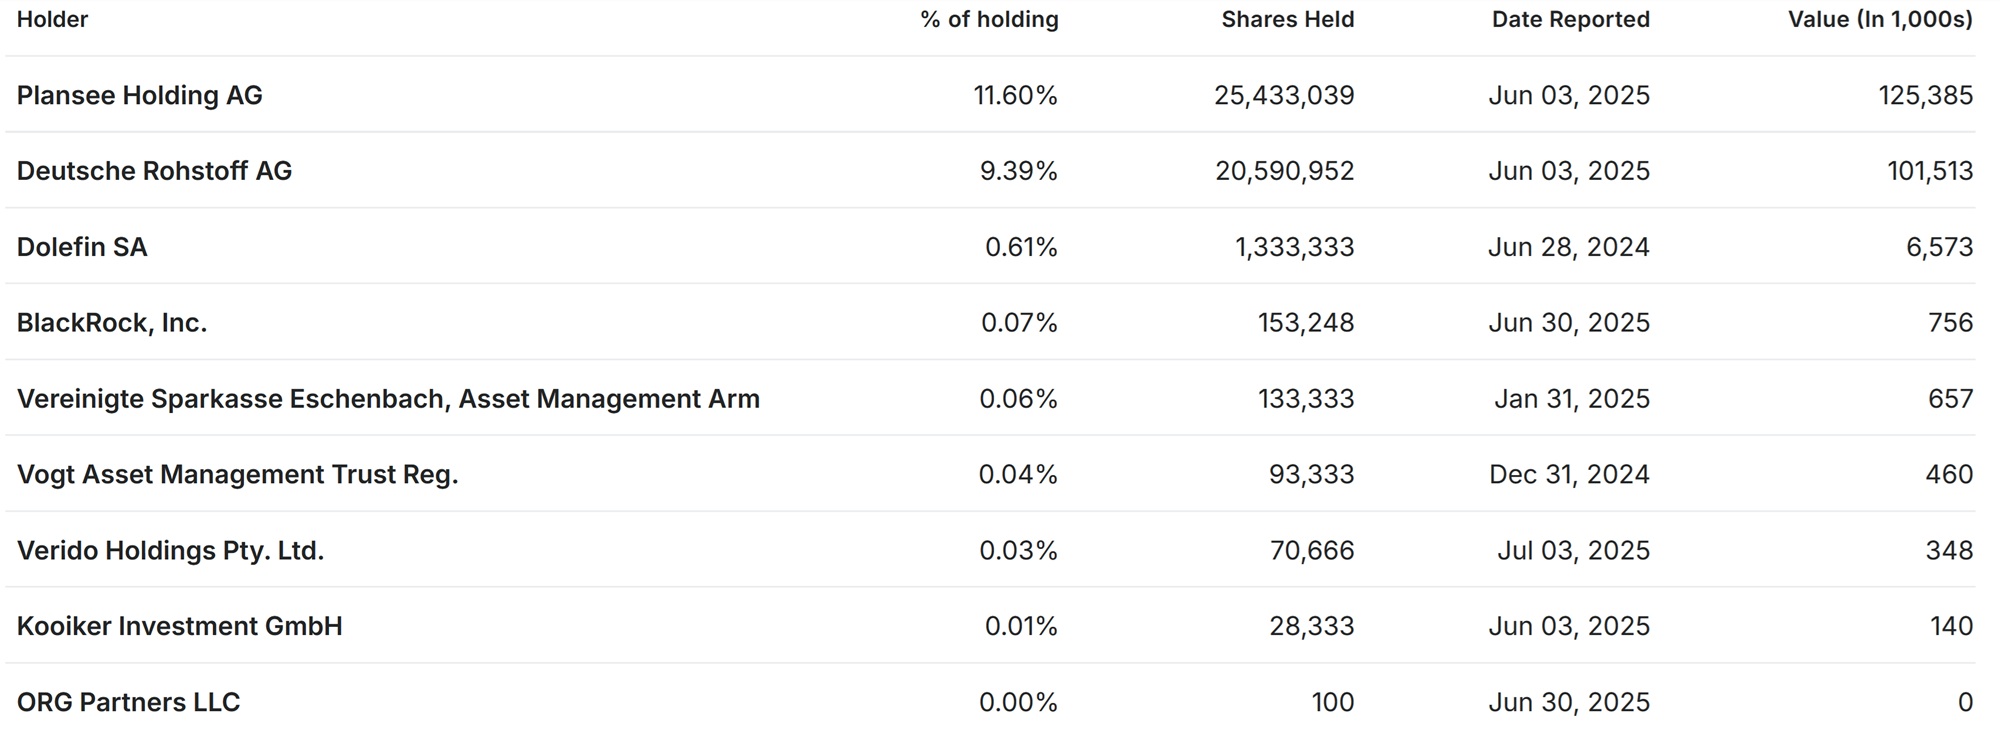Click on BlackRock, Inc. holder name

[x=112, y=323]
